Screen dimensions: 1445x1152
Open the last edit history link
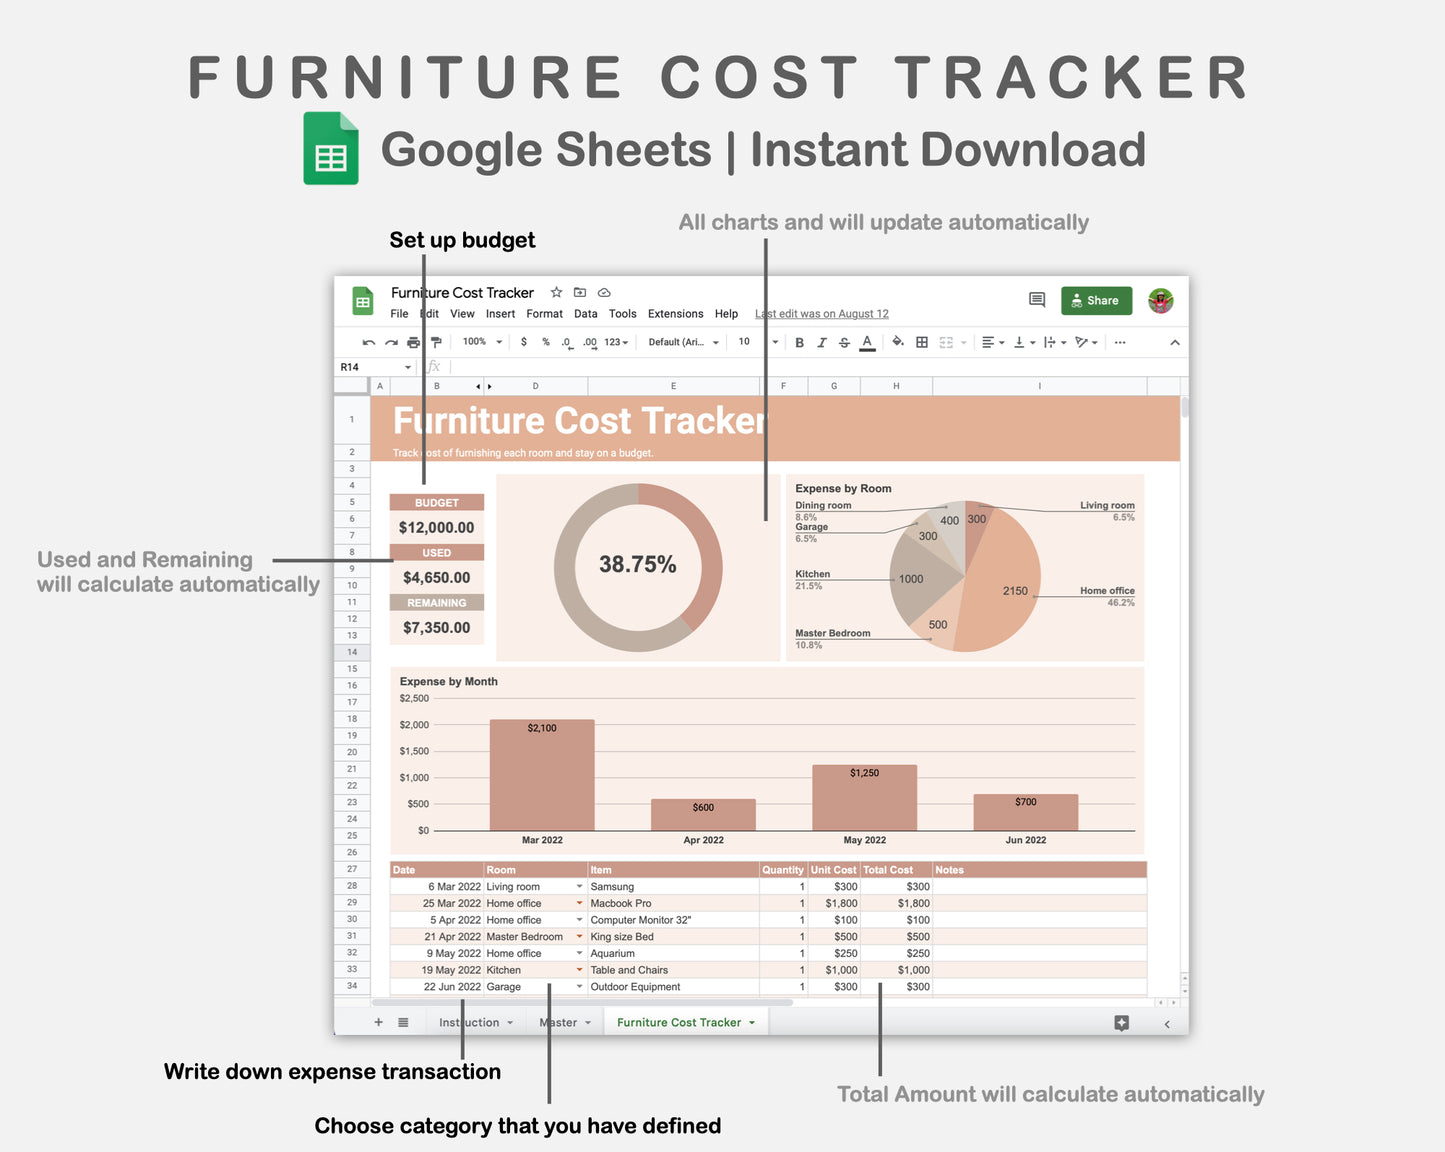click(x=821, y=314)
